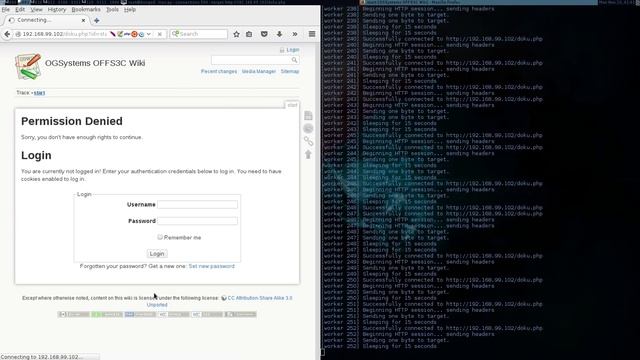Focus the browser Search field
The image size is (640, 360).
click(199, 34)
